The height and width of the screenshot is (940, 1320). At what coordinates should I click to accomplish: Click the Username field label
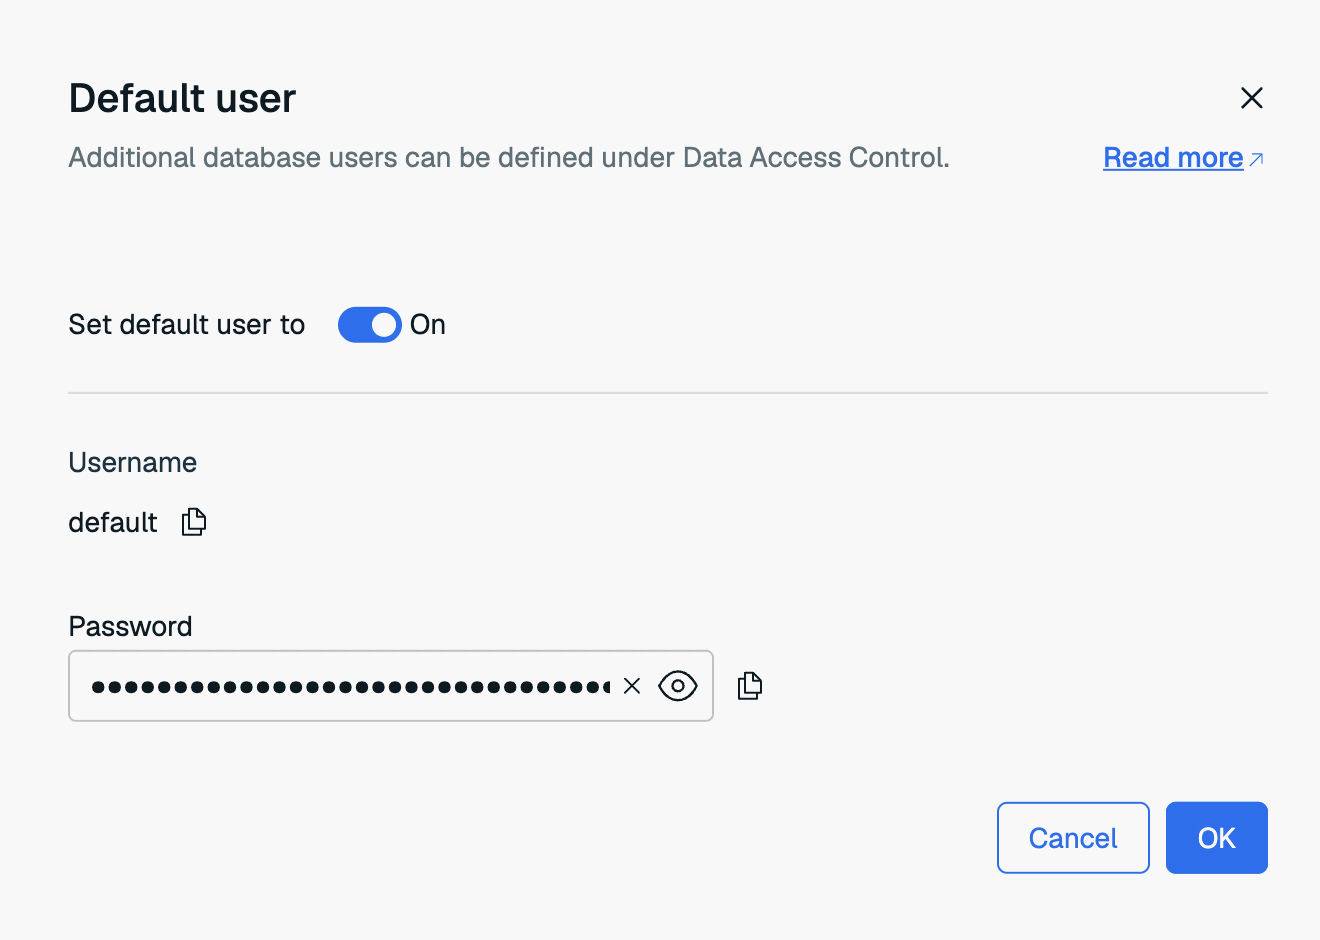[132, 463]
